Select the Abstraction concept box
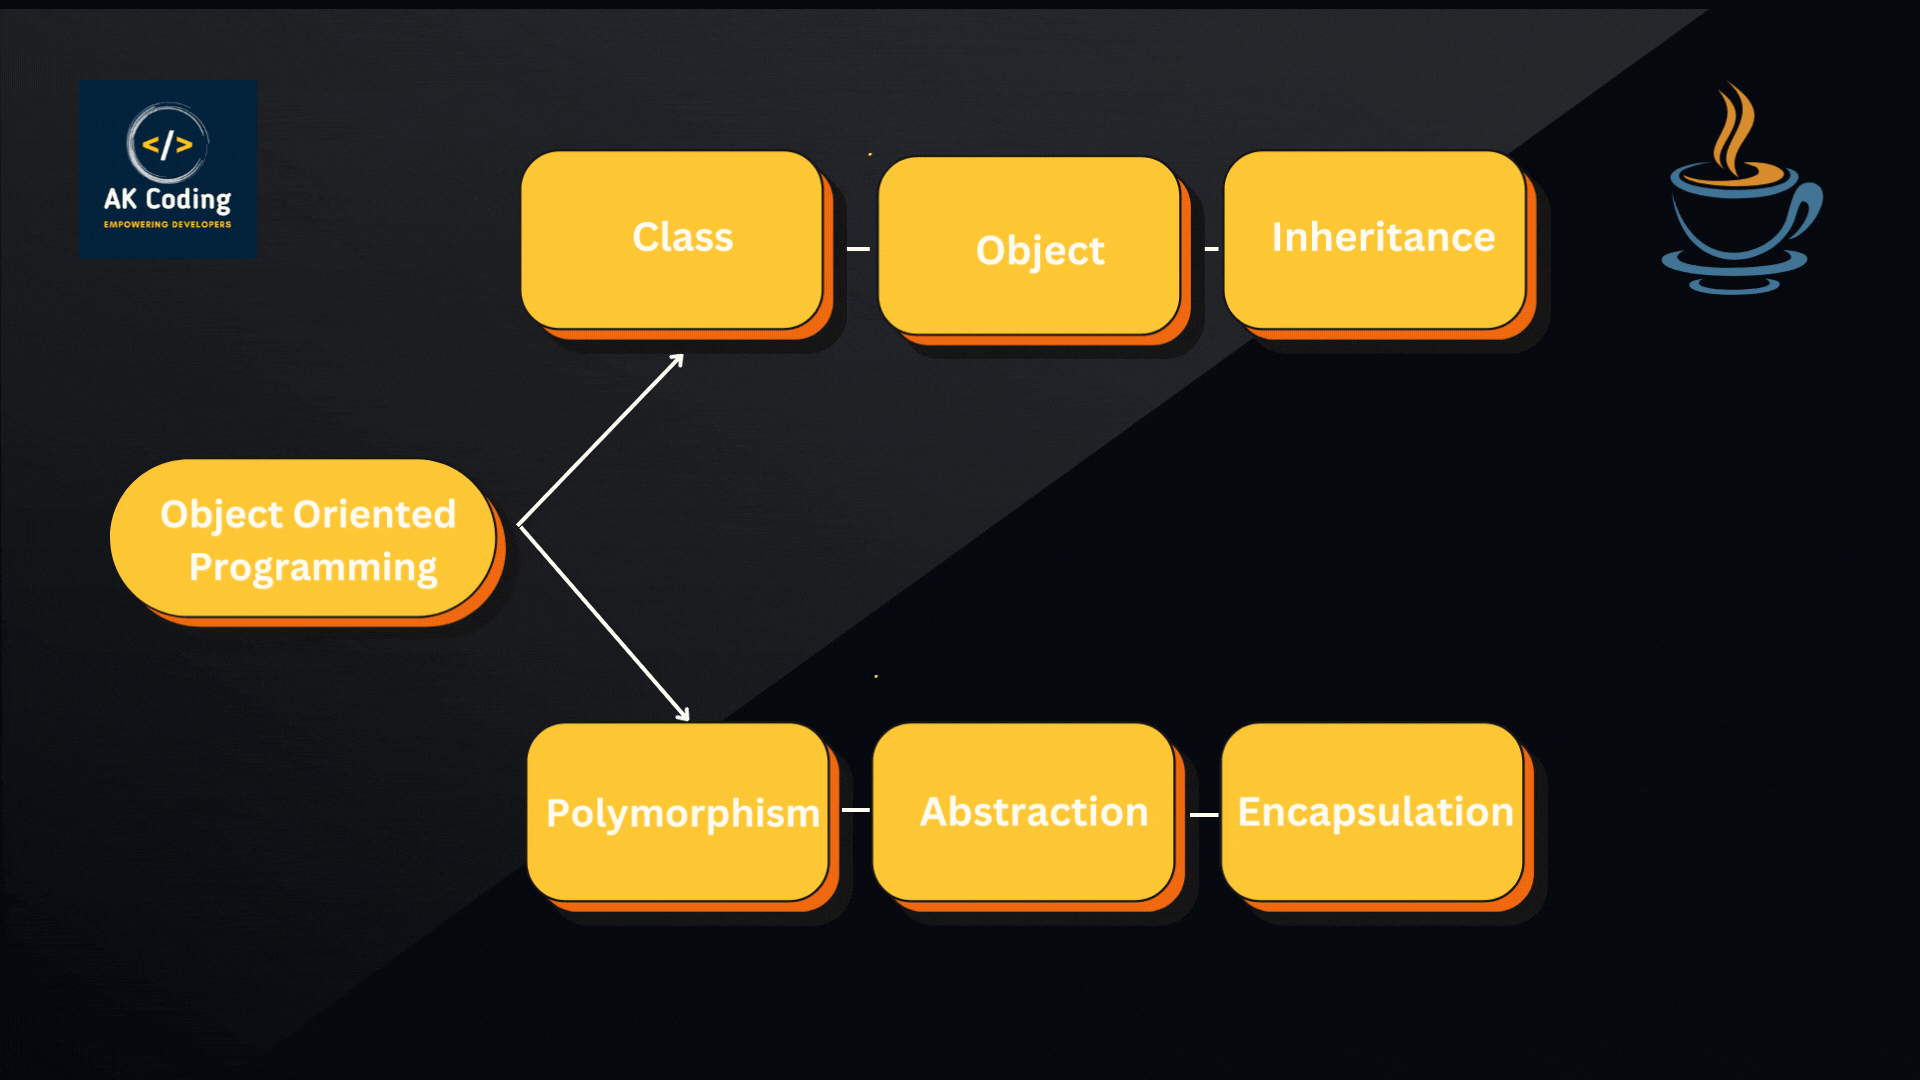 1033,811
